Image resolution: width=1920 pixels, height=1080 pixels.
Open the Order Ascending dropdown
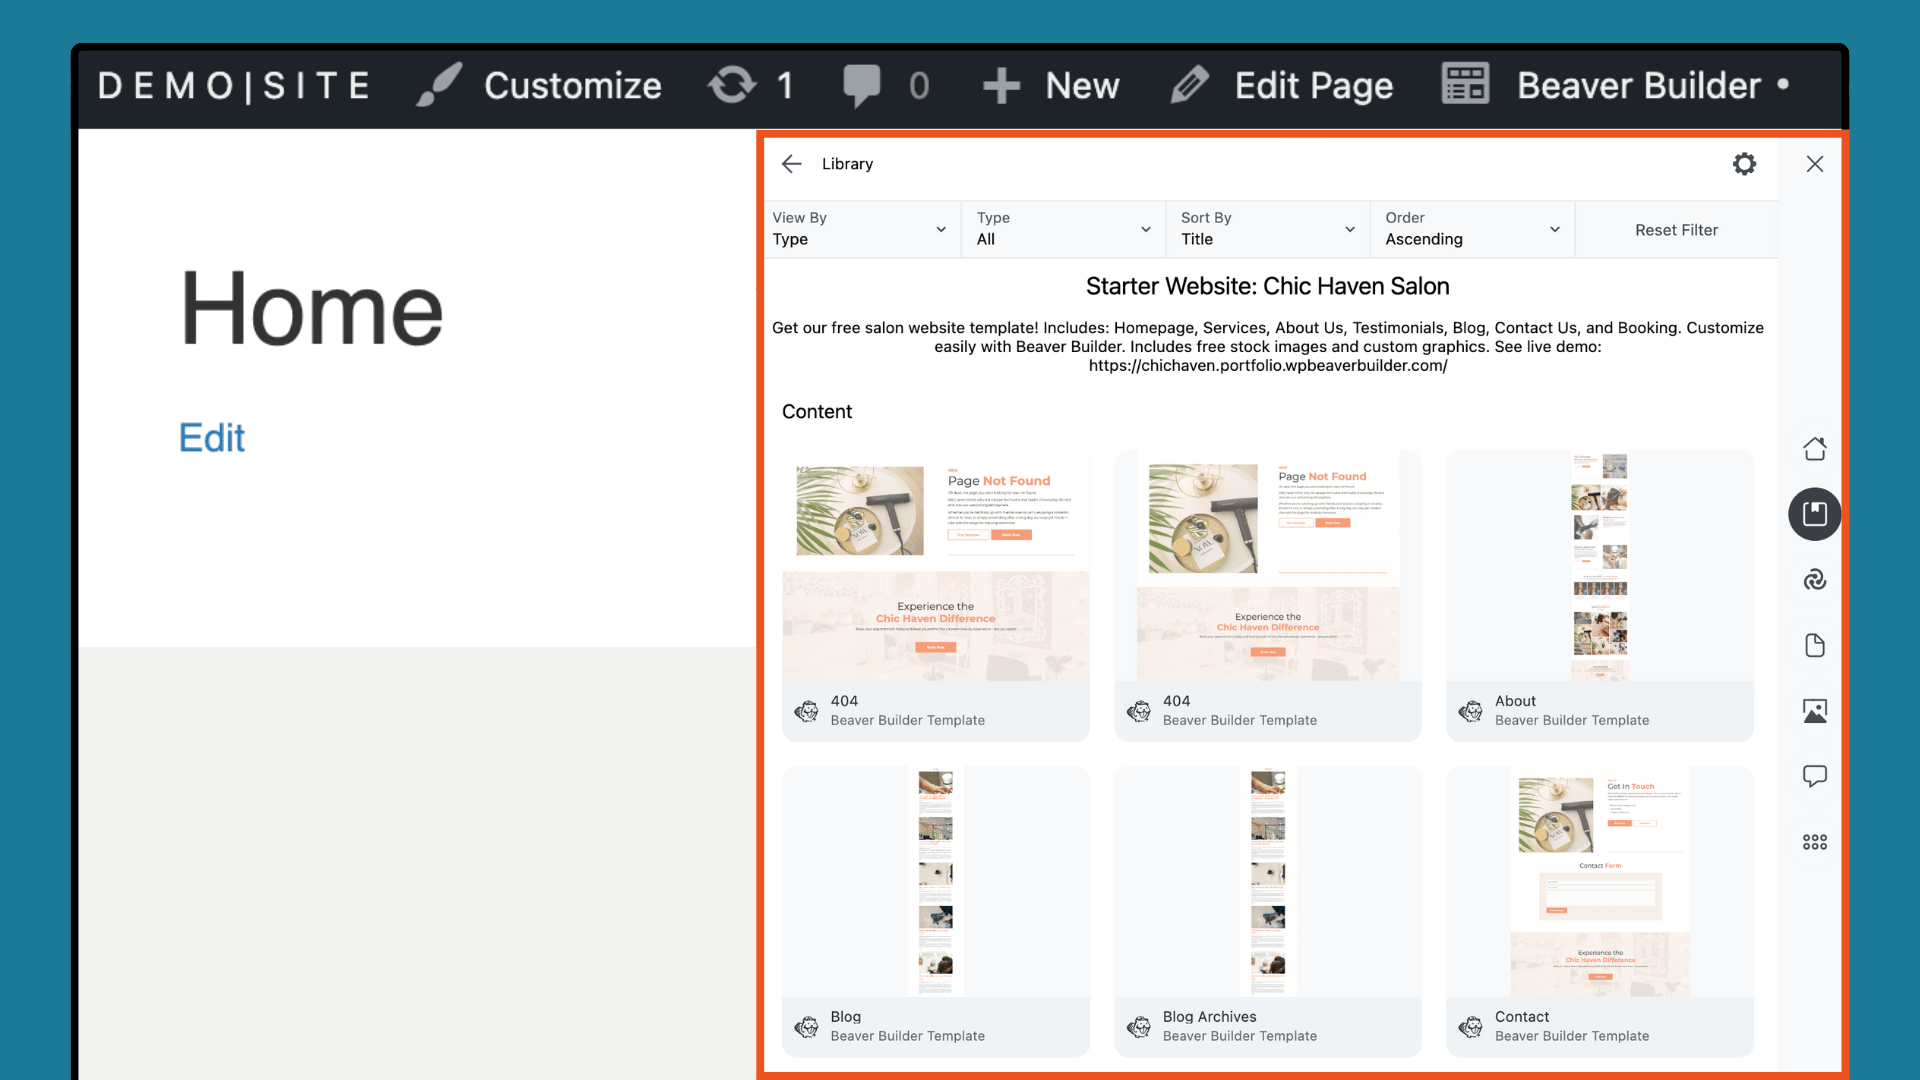(x=1471, y=229)
